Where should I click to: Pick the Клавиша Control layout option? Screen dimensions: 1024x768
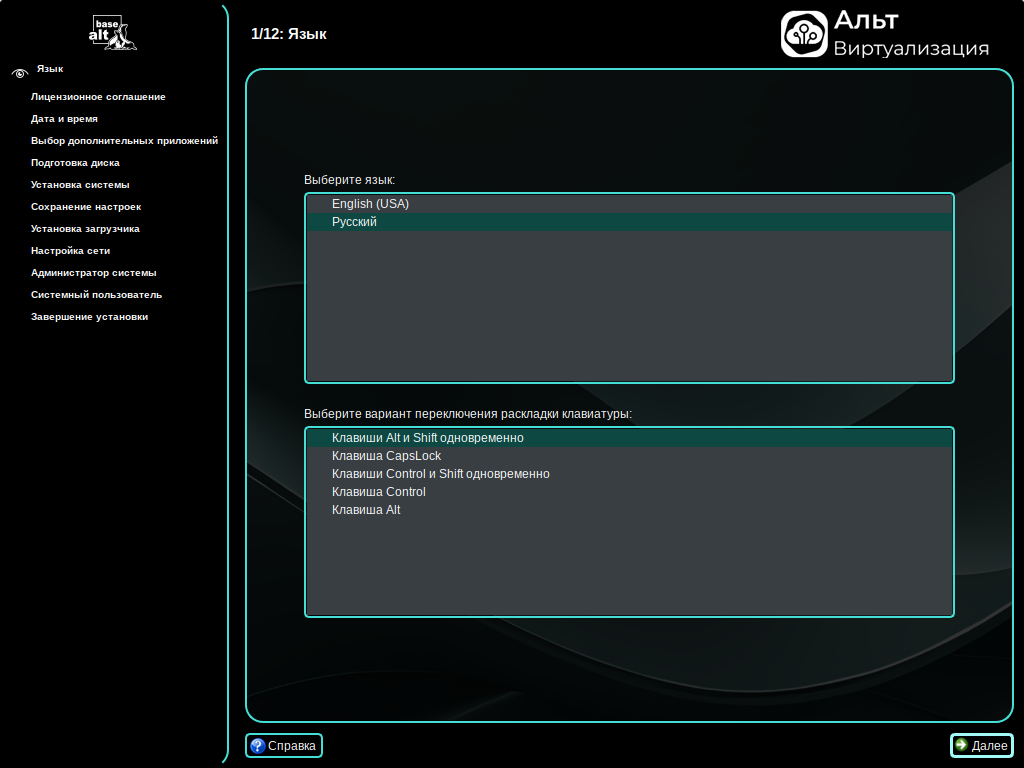[x=378, y=492]
